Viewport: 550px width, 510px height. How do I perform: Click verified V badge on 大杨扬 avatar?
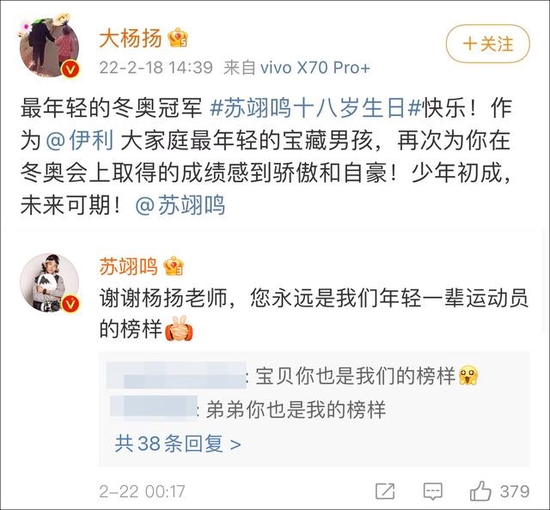[x=70, y=69]
